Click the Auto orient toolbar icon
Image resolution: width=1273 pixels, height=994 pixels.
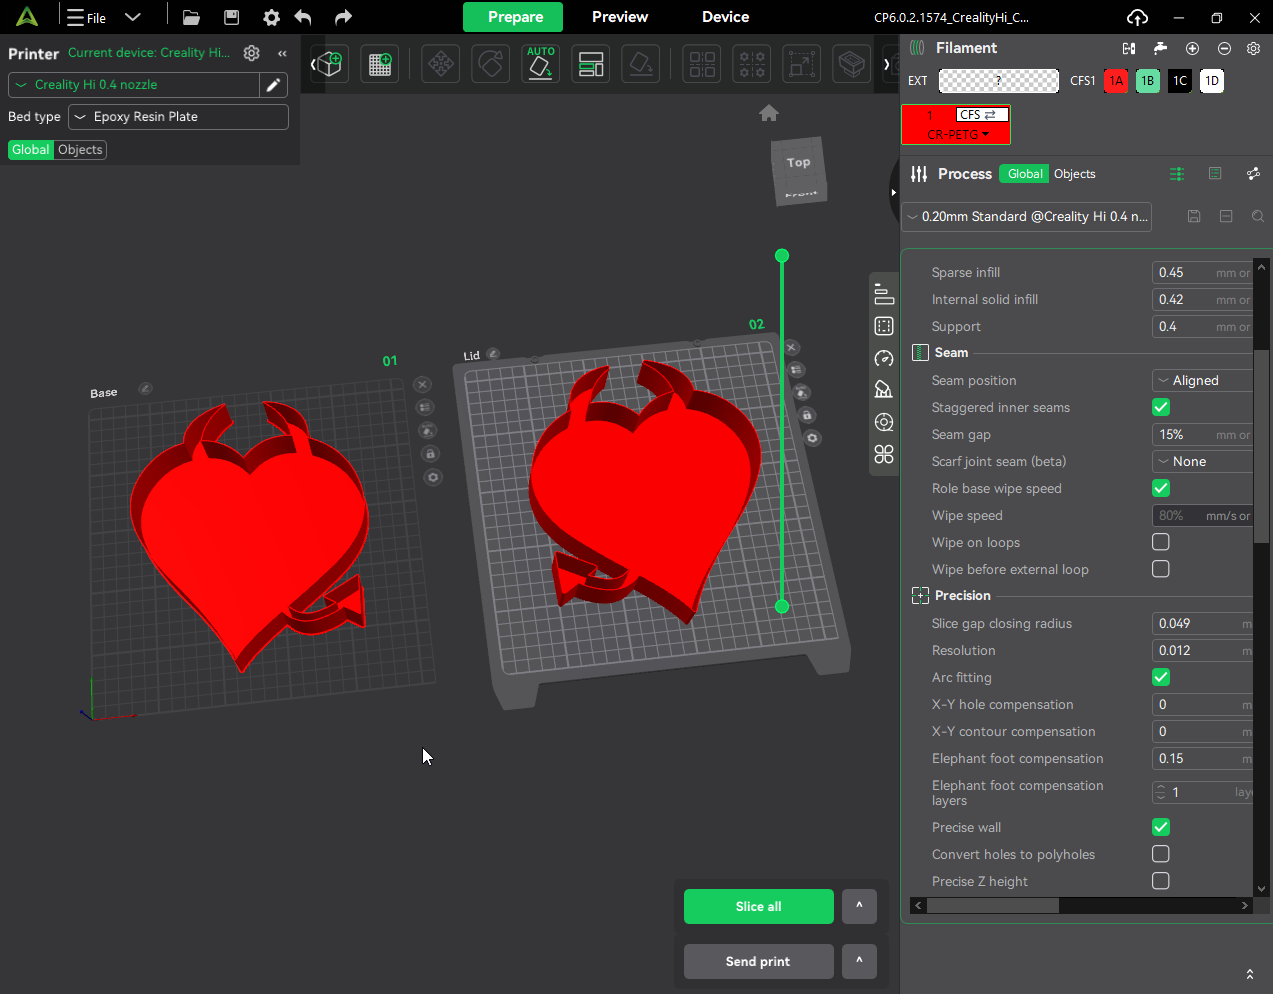[540, 64]
